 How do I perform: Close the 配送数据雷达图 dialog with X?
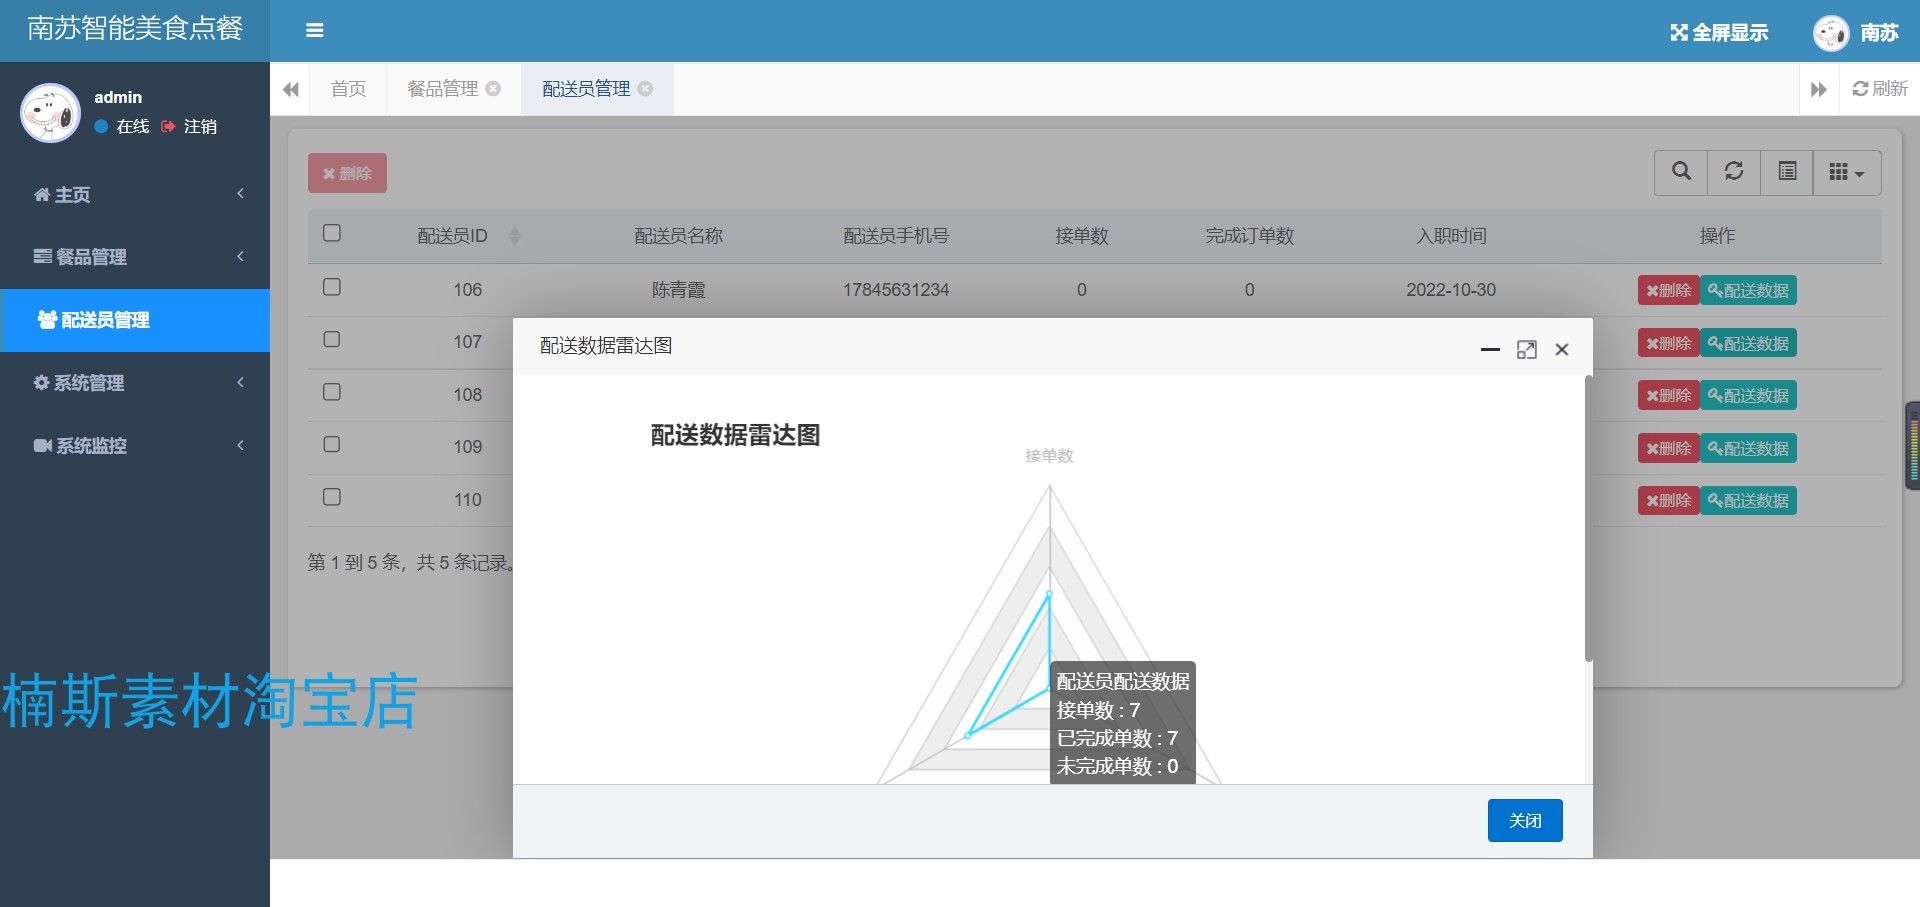pos(1562,350)
